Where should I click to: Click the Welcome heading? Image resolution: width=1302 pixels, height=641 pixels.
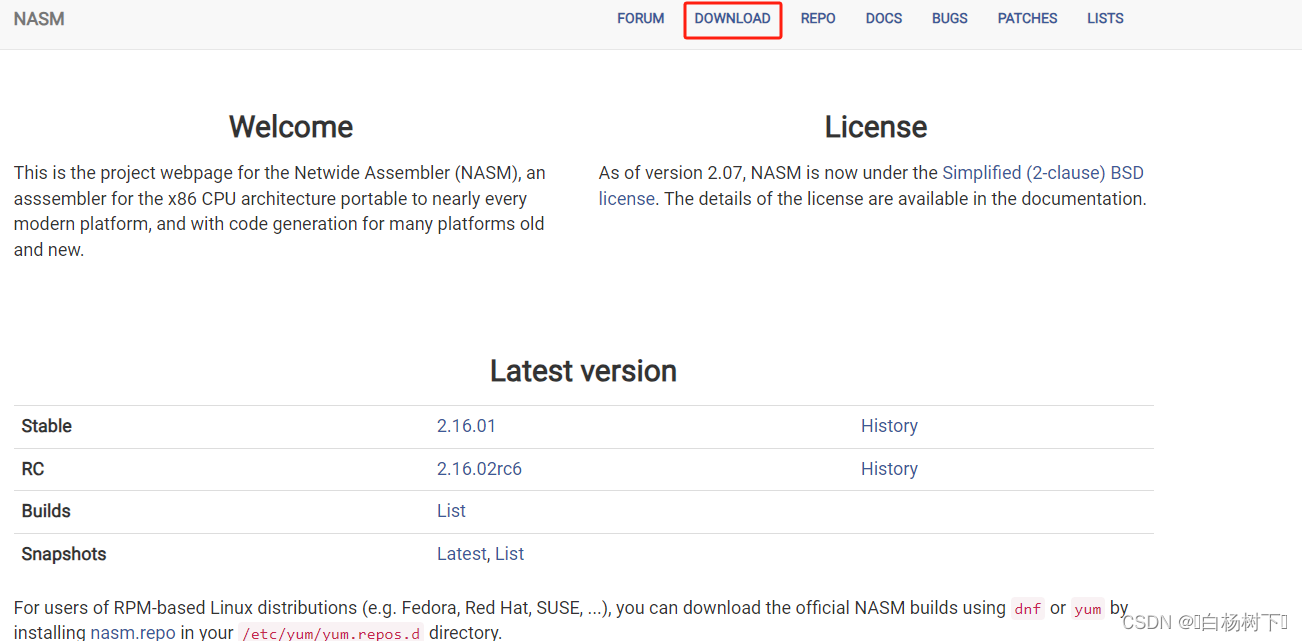(291, 127)
